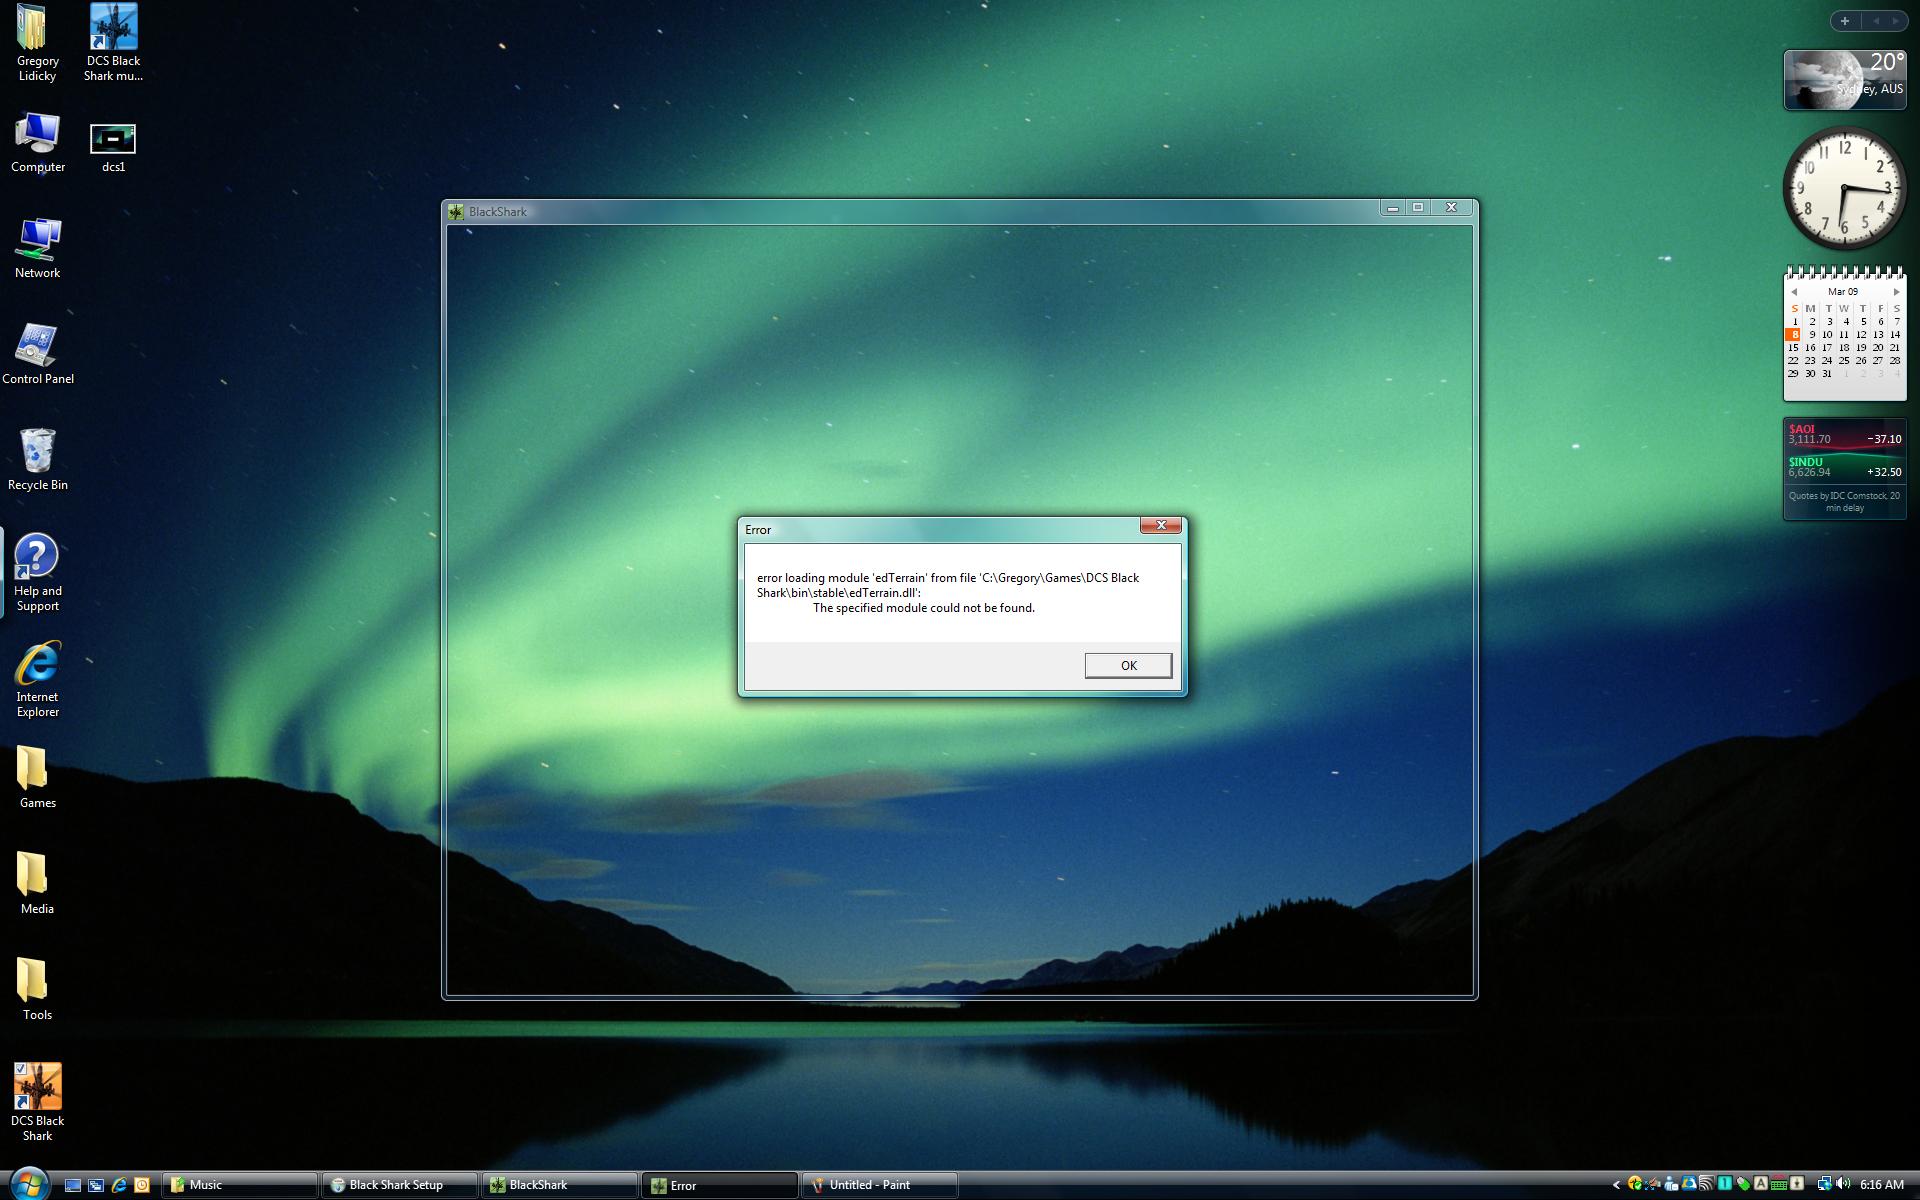Open the Recycle Bin
Image resolution: width=1920 pixels, height=1200 pixels.
(x=37, y=461)
